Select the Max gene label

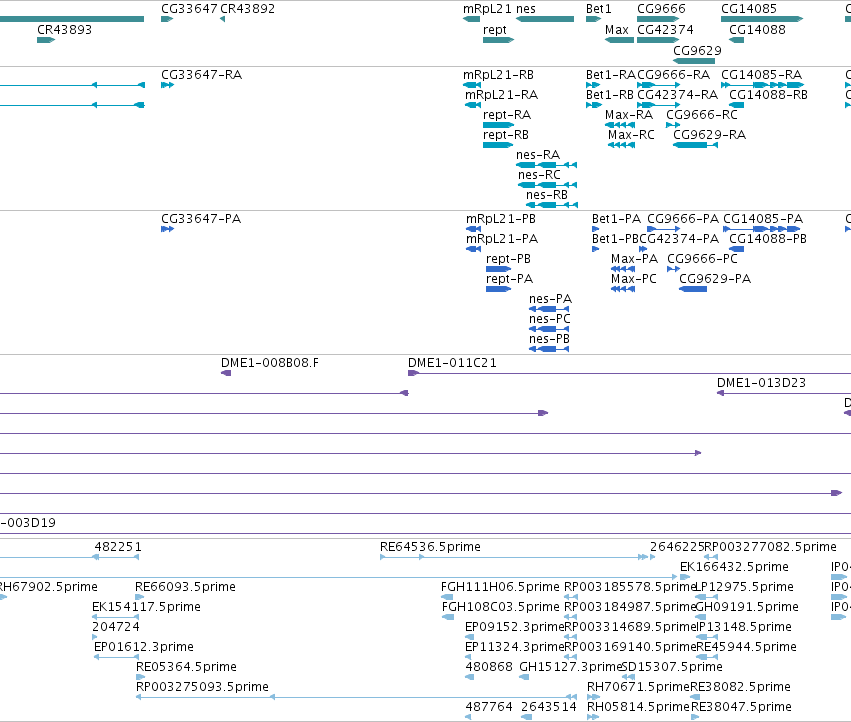coord(617,30)
